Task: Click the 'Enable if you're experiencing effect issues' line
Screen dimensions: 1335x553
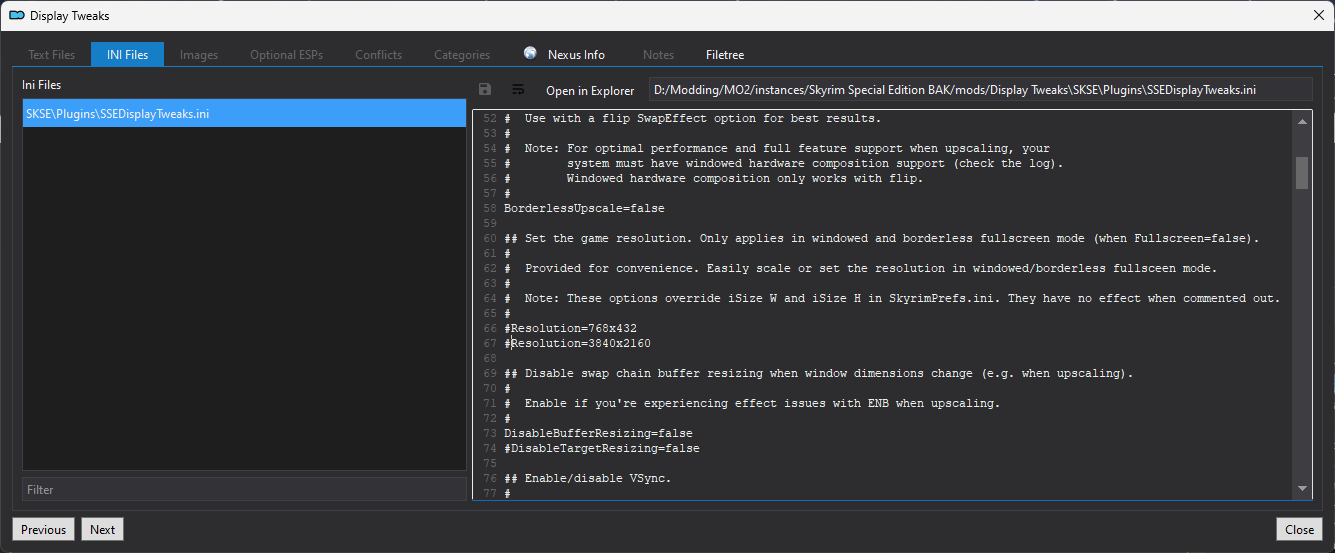Action: point(752,403)
